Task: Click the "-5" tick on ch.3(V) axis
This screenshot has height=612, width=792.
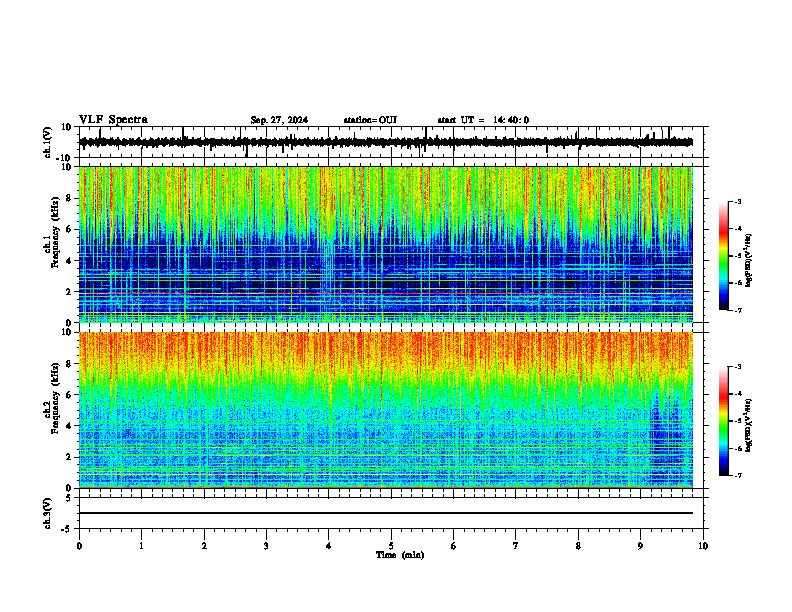Action: pos(67,529)
